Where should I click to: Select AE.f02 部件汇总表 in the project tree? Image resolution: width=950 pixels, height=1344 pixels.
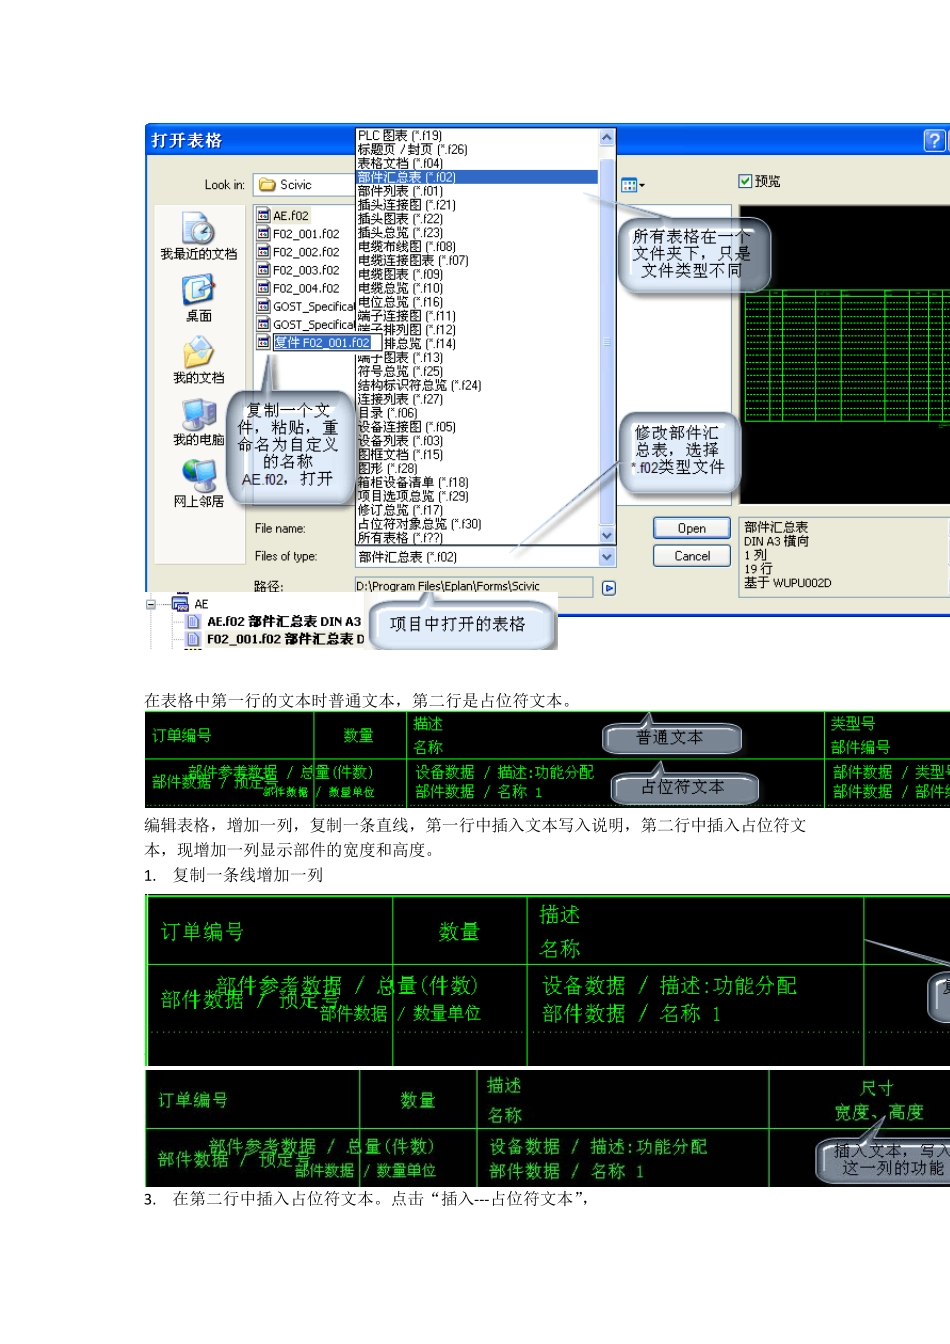click(274, 622)
